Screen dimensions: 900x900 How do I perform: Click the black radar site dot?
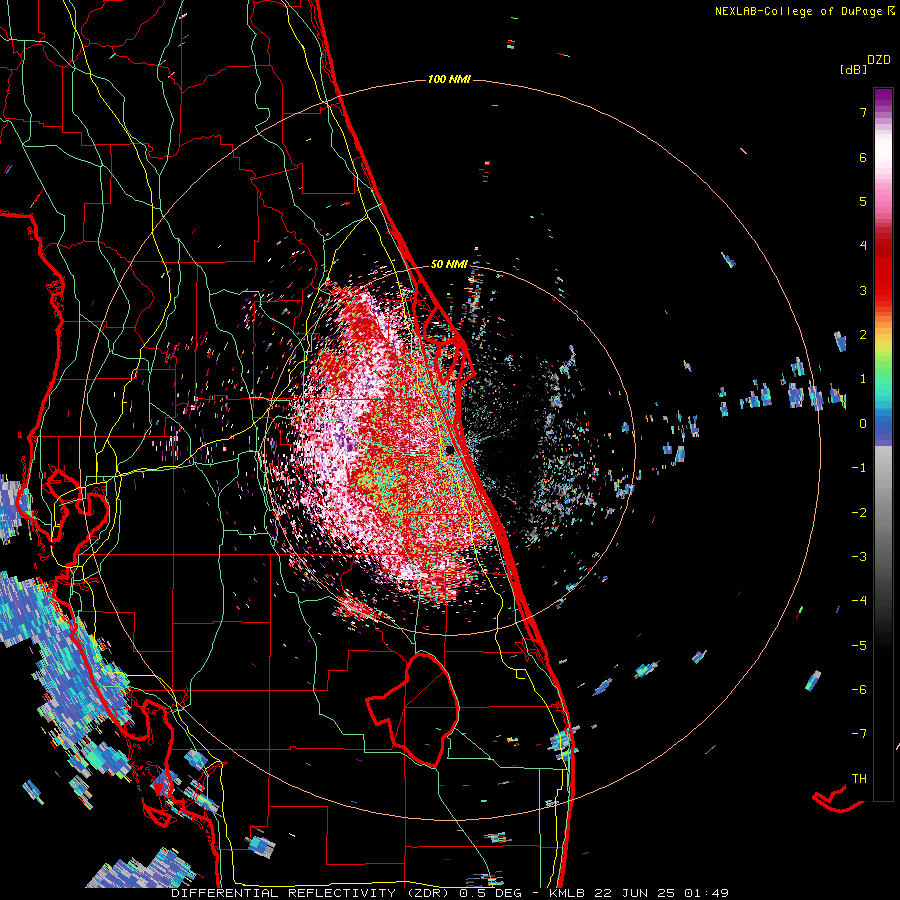pyautogui.click(x=450, y=450)
